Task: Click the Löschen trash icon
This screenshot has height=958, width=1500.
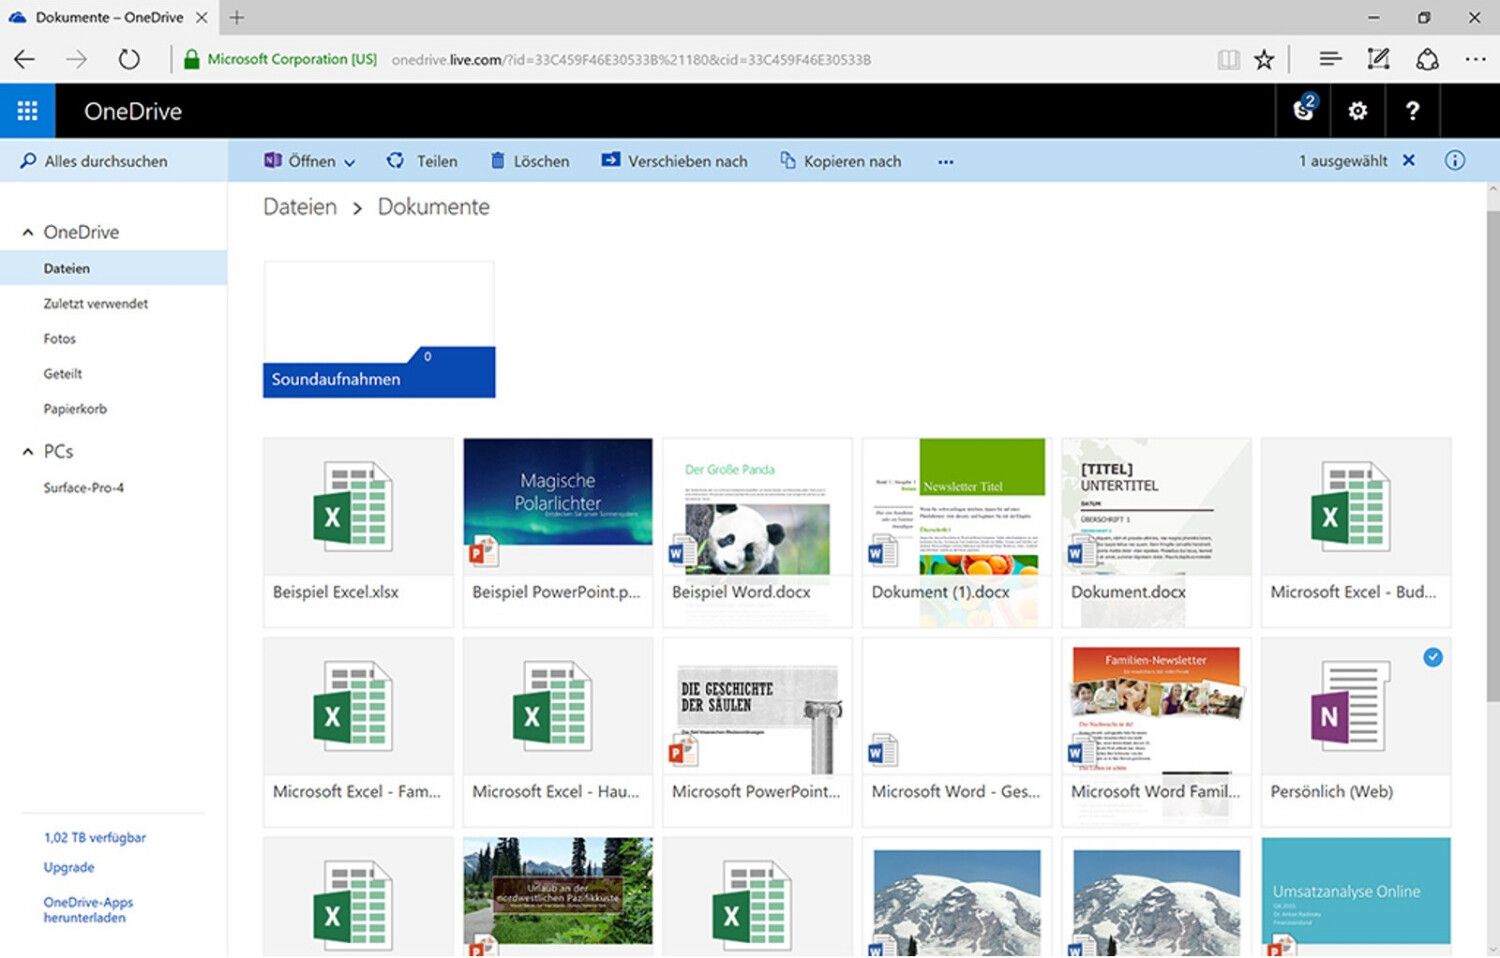Action: click(x=497, y=161)
